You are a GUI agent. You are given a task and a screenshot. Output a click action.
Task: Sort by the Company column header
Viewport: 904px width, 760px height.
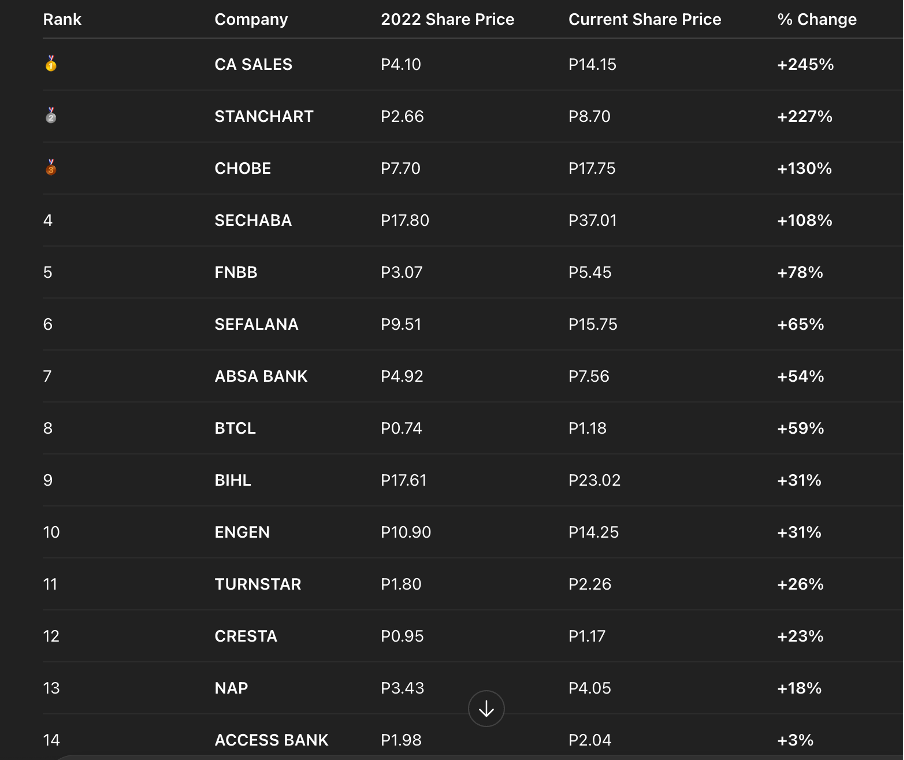tap(250, 19)
